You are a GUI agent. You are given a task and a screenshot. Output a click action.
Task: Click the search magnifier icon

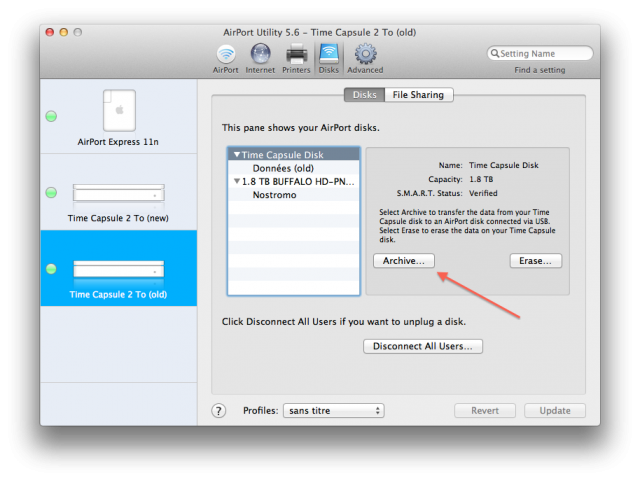(495, 53)
